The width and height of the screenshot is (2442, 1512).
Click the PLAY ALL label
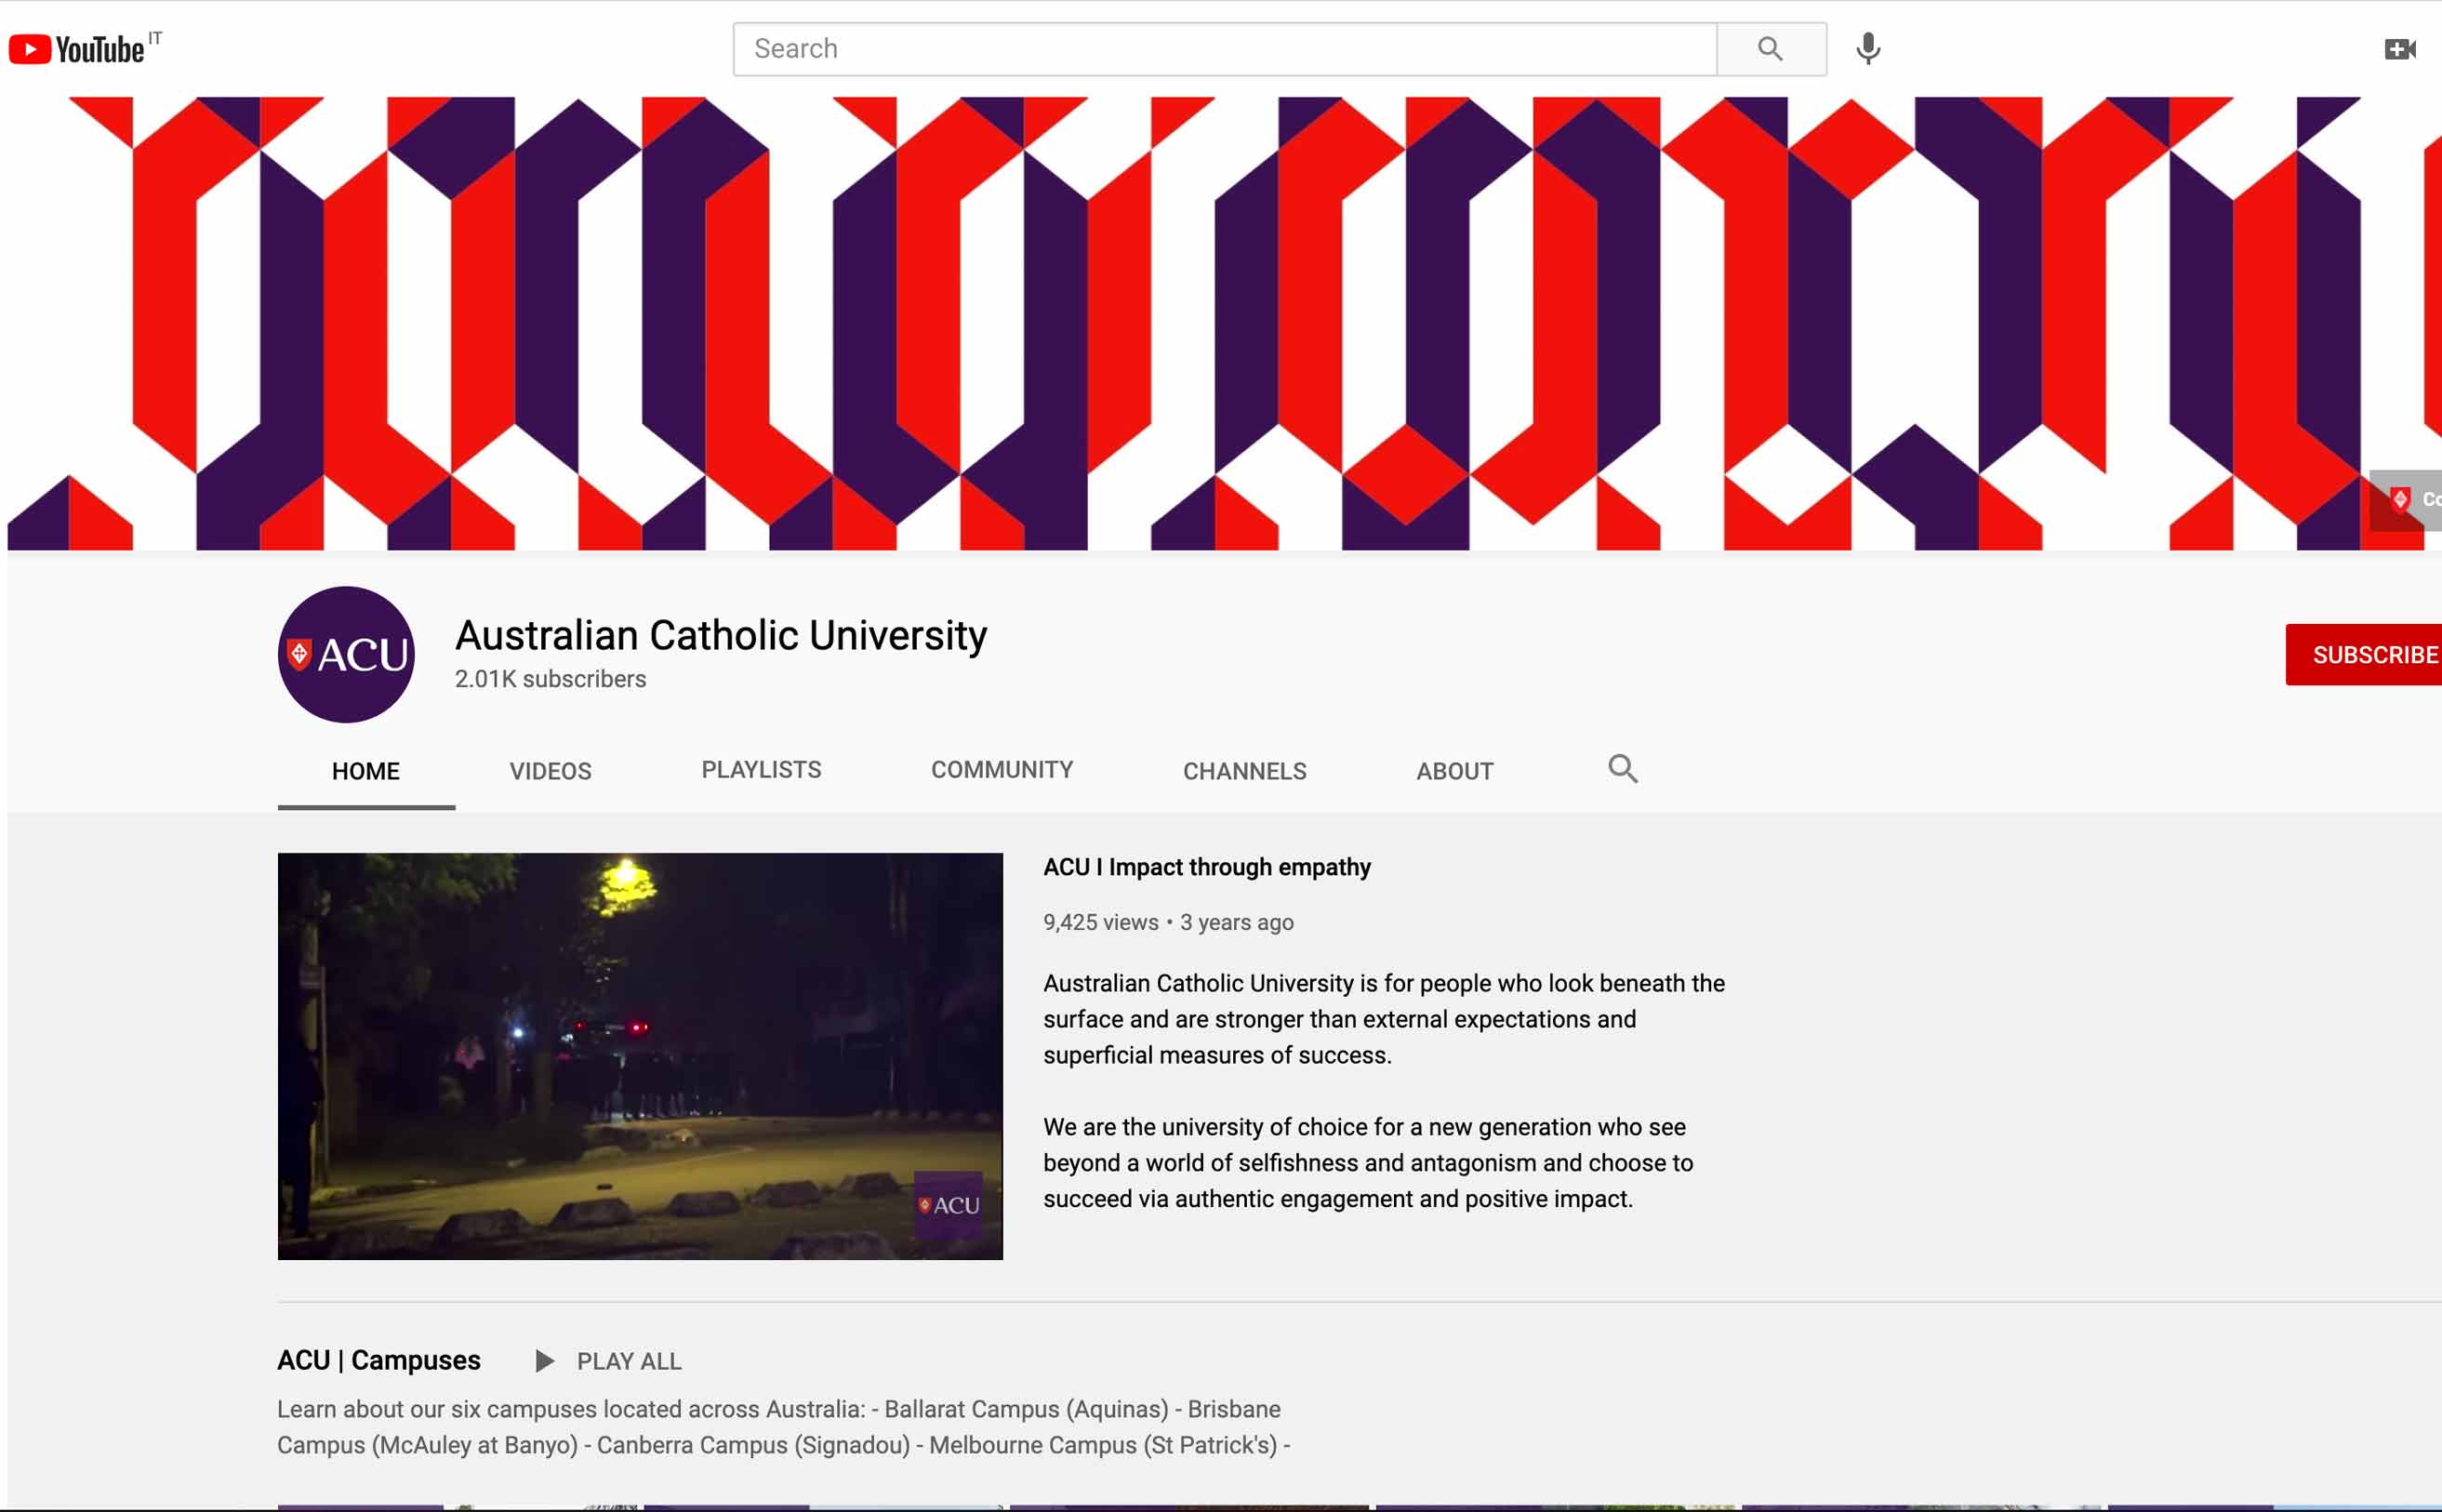[629, 1361]
